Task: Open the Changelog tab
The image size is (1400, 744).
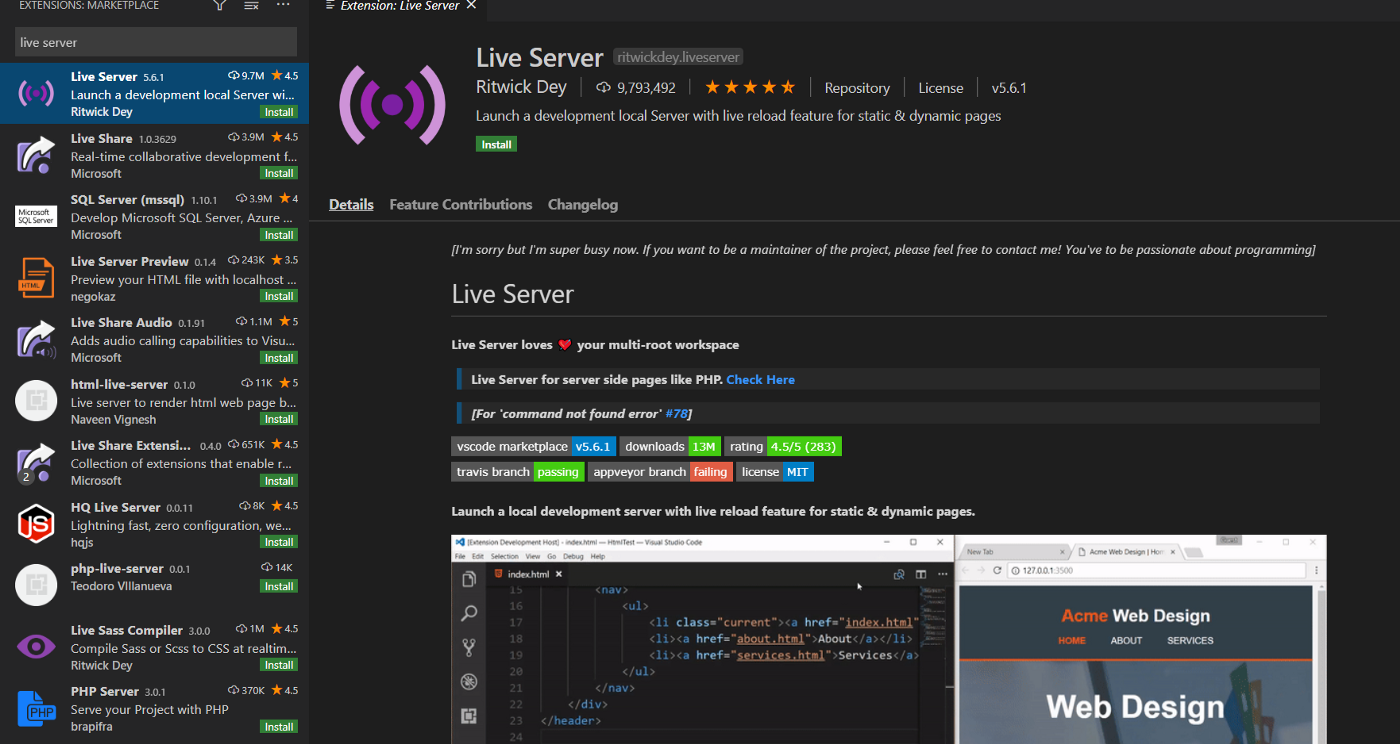Action: pyautogui.click(x=583, y=204)
